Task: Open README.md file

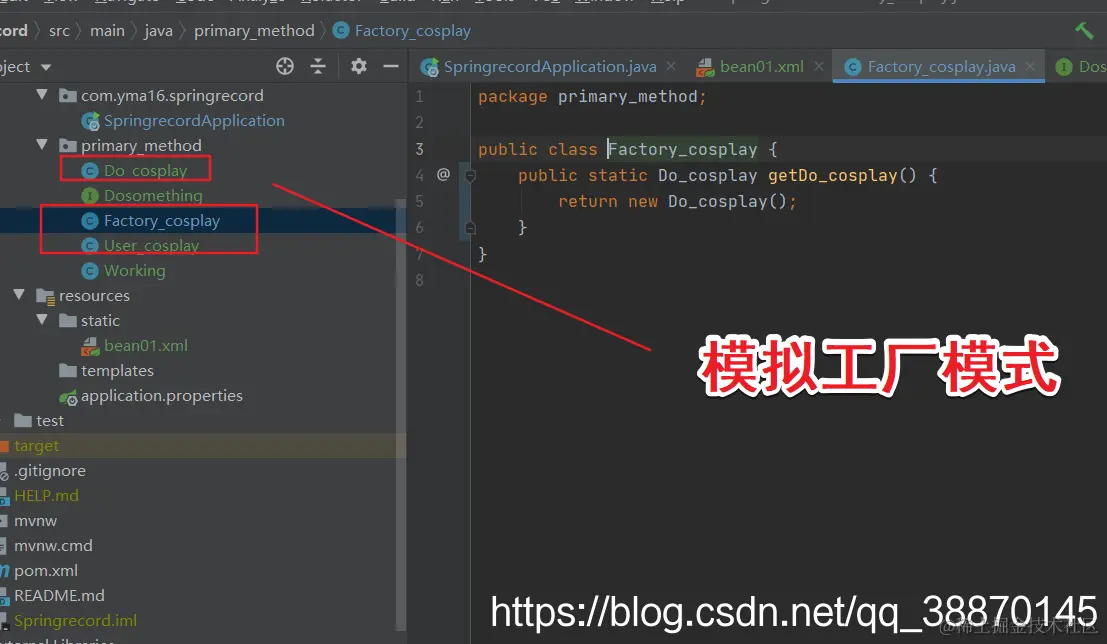Action: click(x=59, y=595)
